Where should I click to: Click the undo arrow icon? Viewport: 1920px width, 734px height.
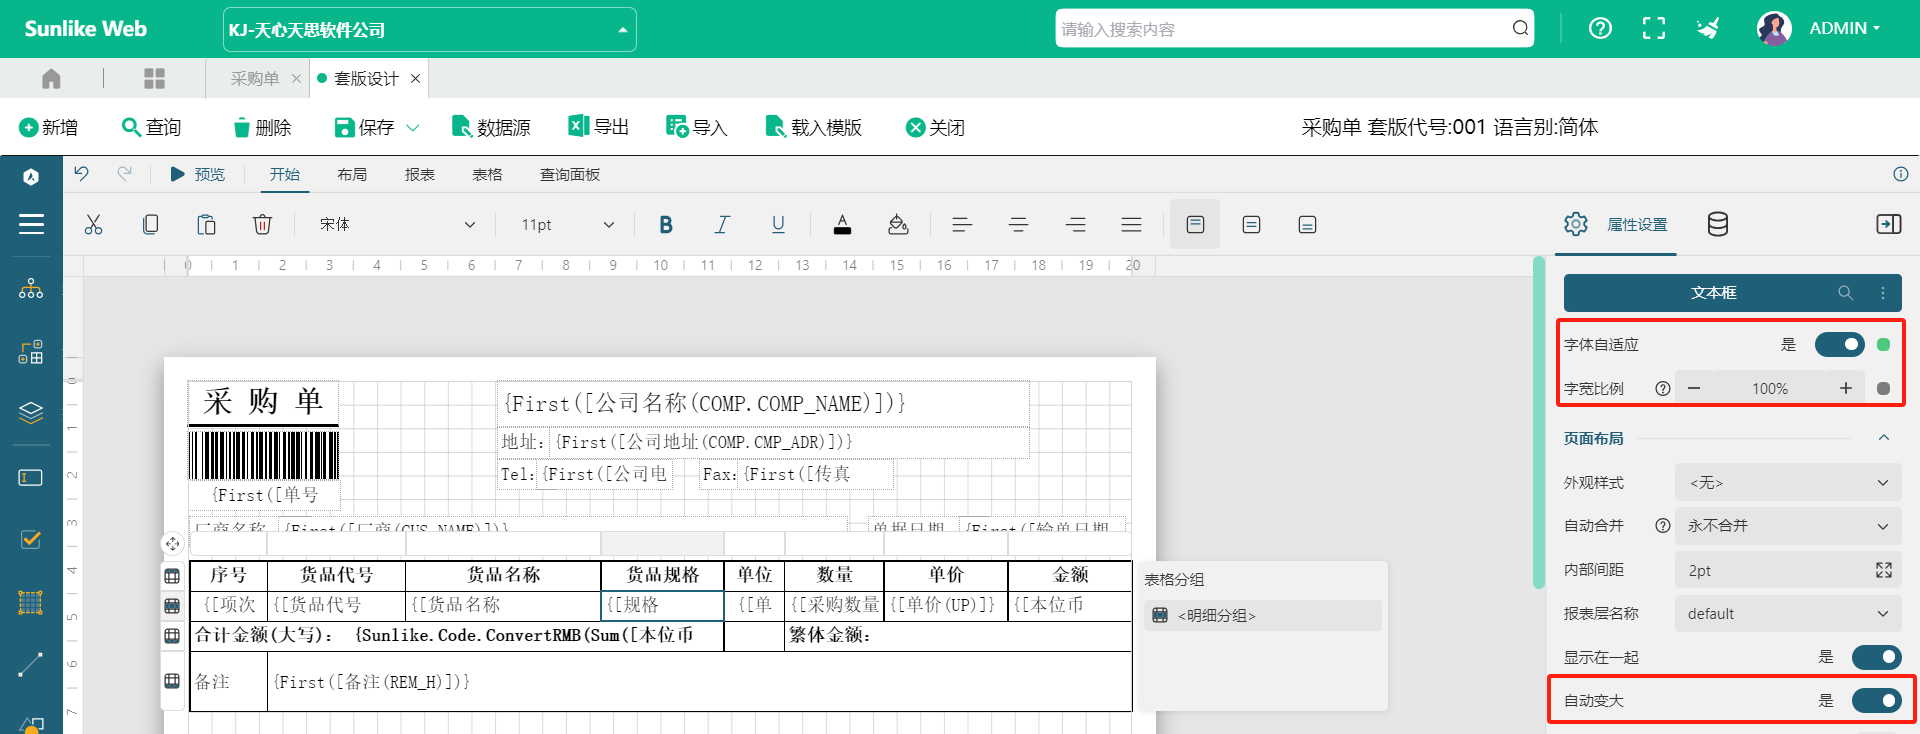(x=81, y=174)
